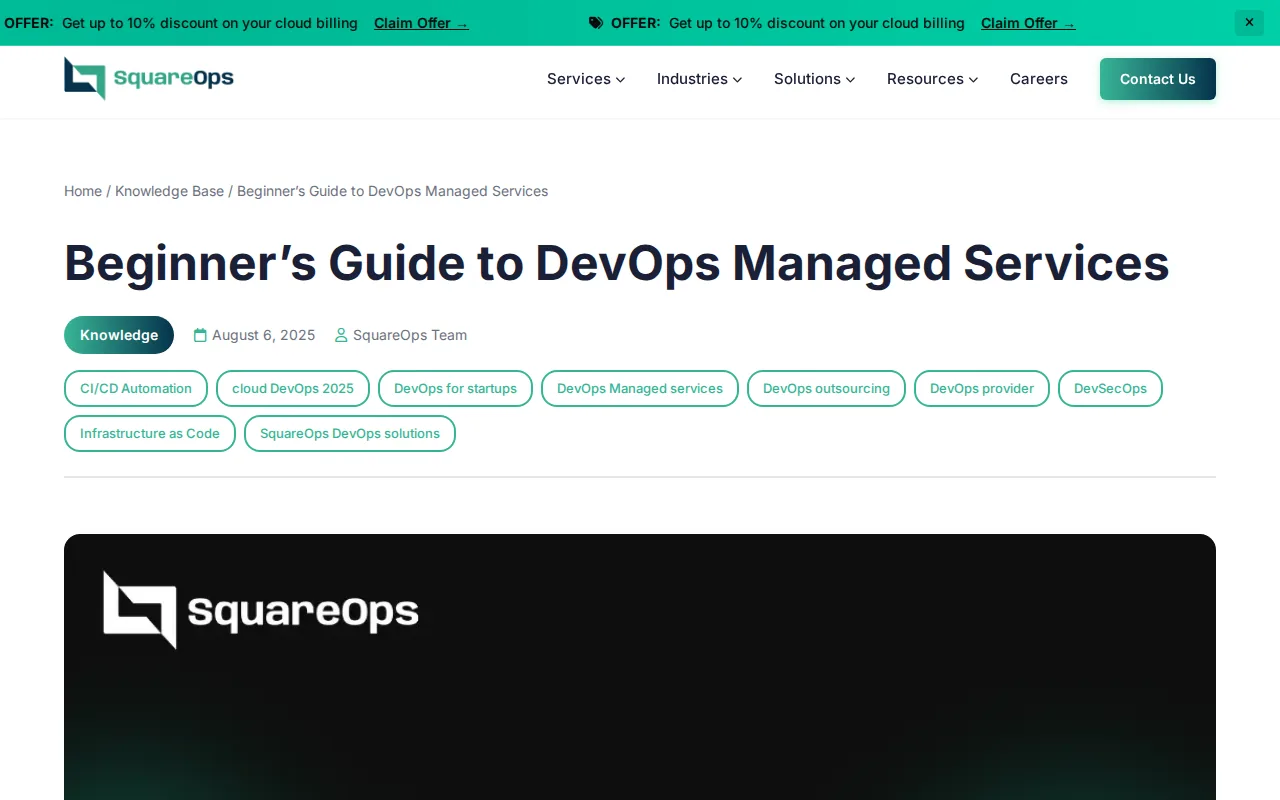
Task: Select the Infrastructure as Code tag
Action: click(150, 434)
